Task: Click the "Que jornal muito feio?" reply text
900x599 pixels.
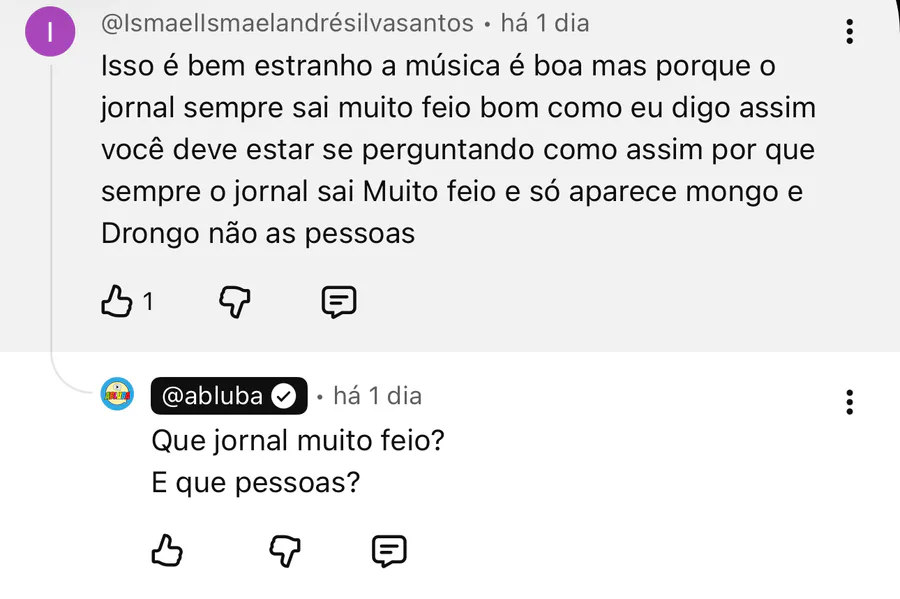Action: 297,440
